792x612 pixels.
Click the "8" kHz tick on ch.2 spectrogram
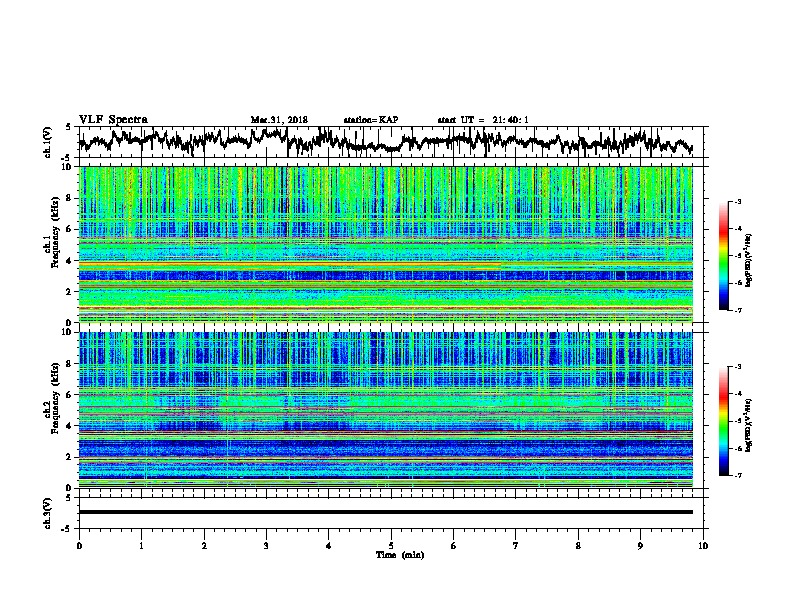tap(70, 364)
